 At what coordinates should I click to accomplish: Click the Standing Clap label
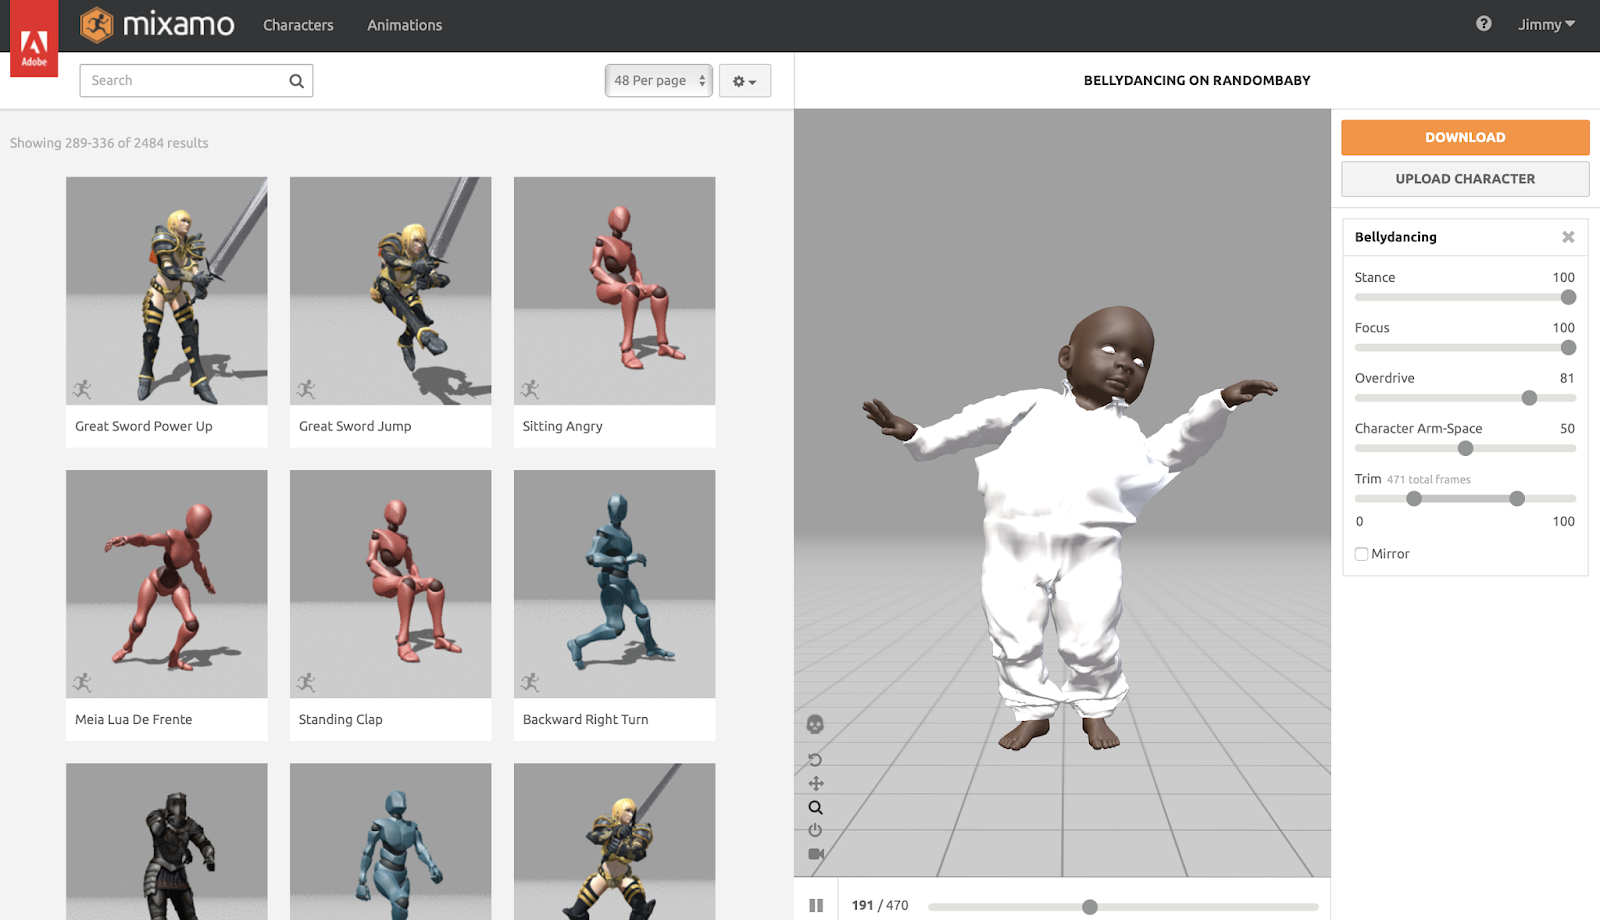tap(341, 719)
